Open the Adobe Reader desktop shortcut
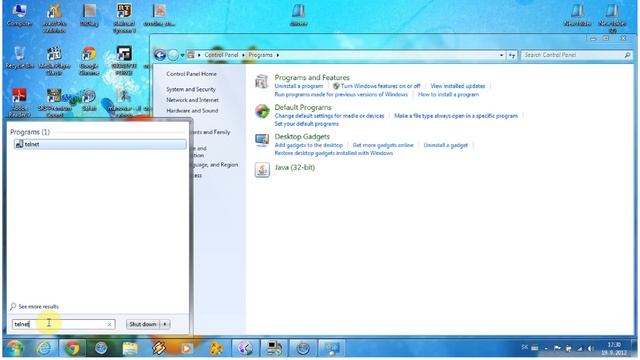 [x=19, y=103]
